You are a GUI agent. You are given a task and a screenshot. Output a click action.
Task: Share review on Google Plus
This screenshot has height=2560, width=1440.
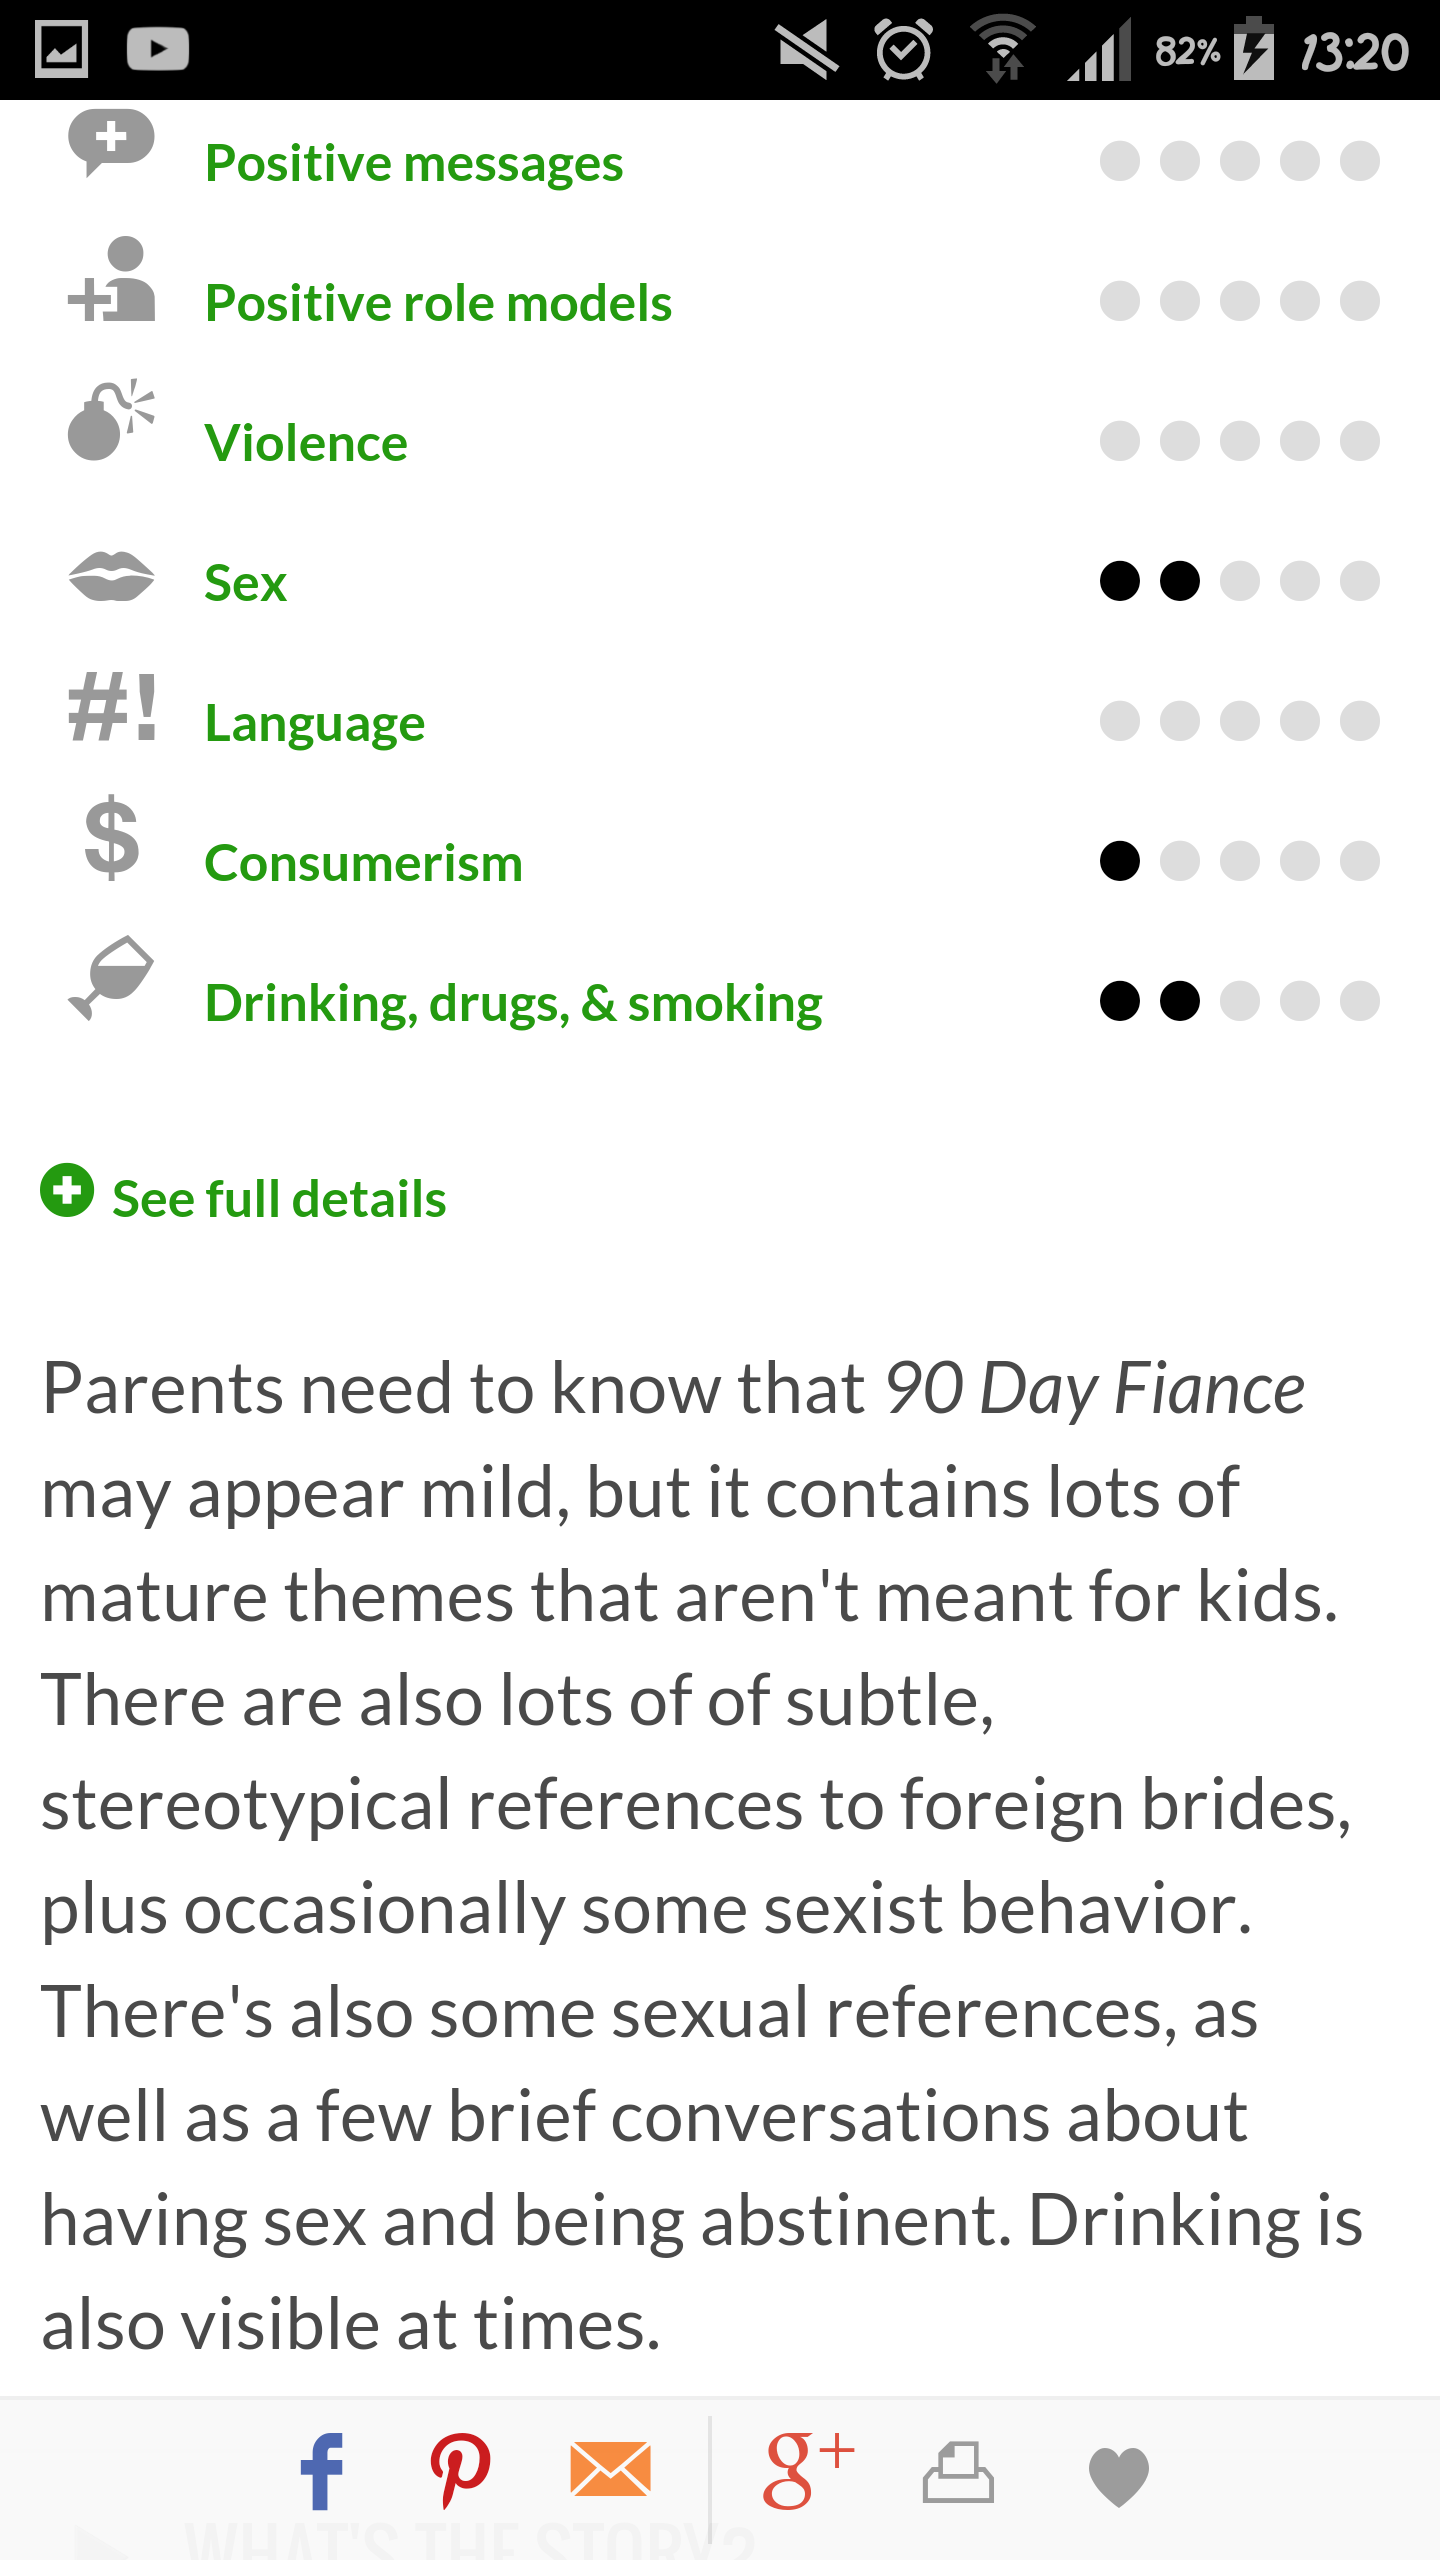807,2470
